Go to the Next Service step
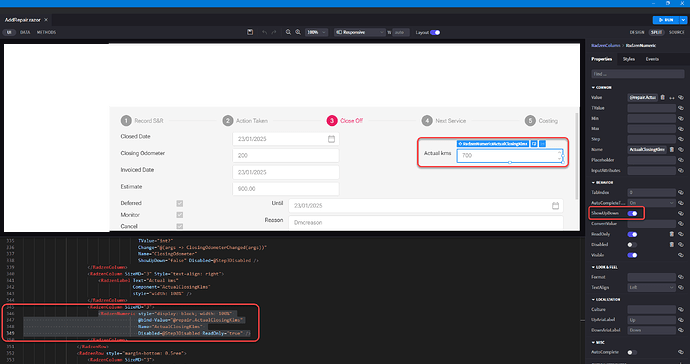This screenshot has width=690, height=364. 444,121
